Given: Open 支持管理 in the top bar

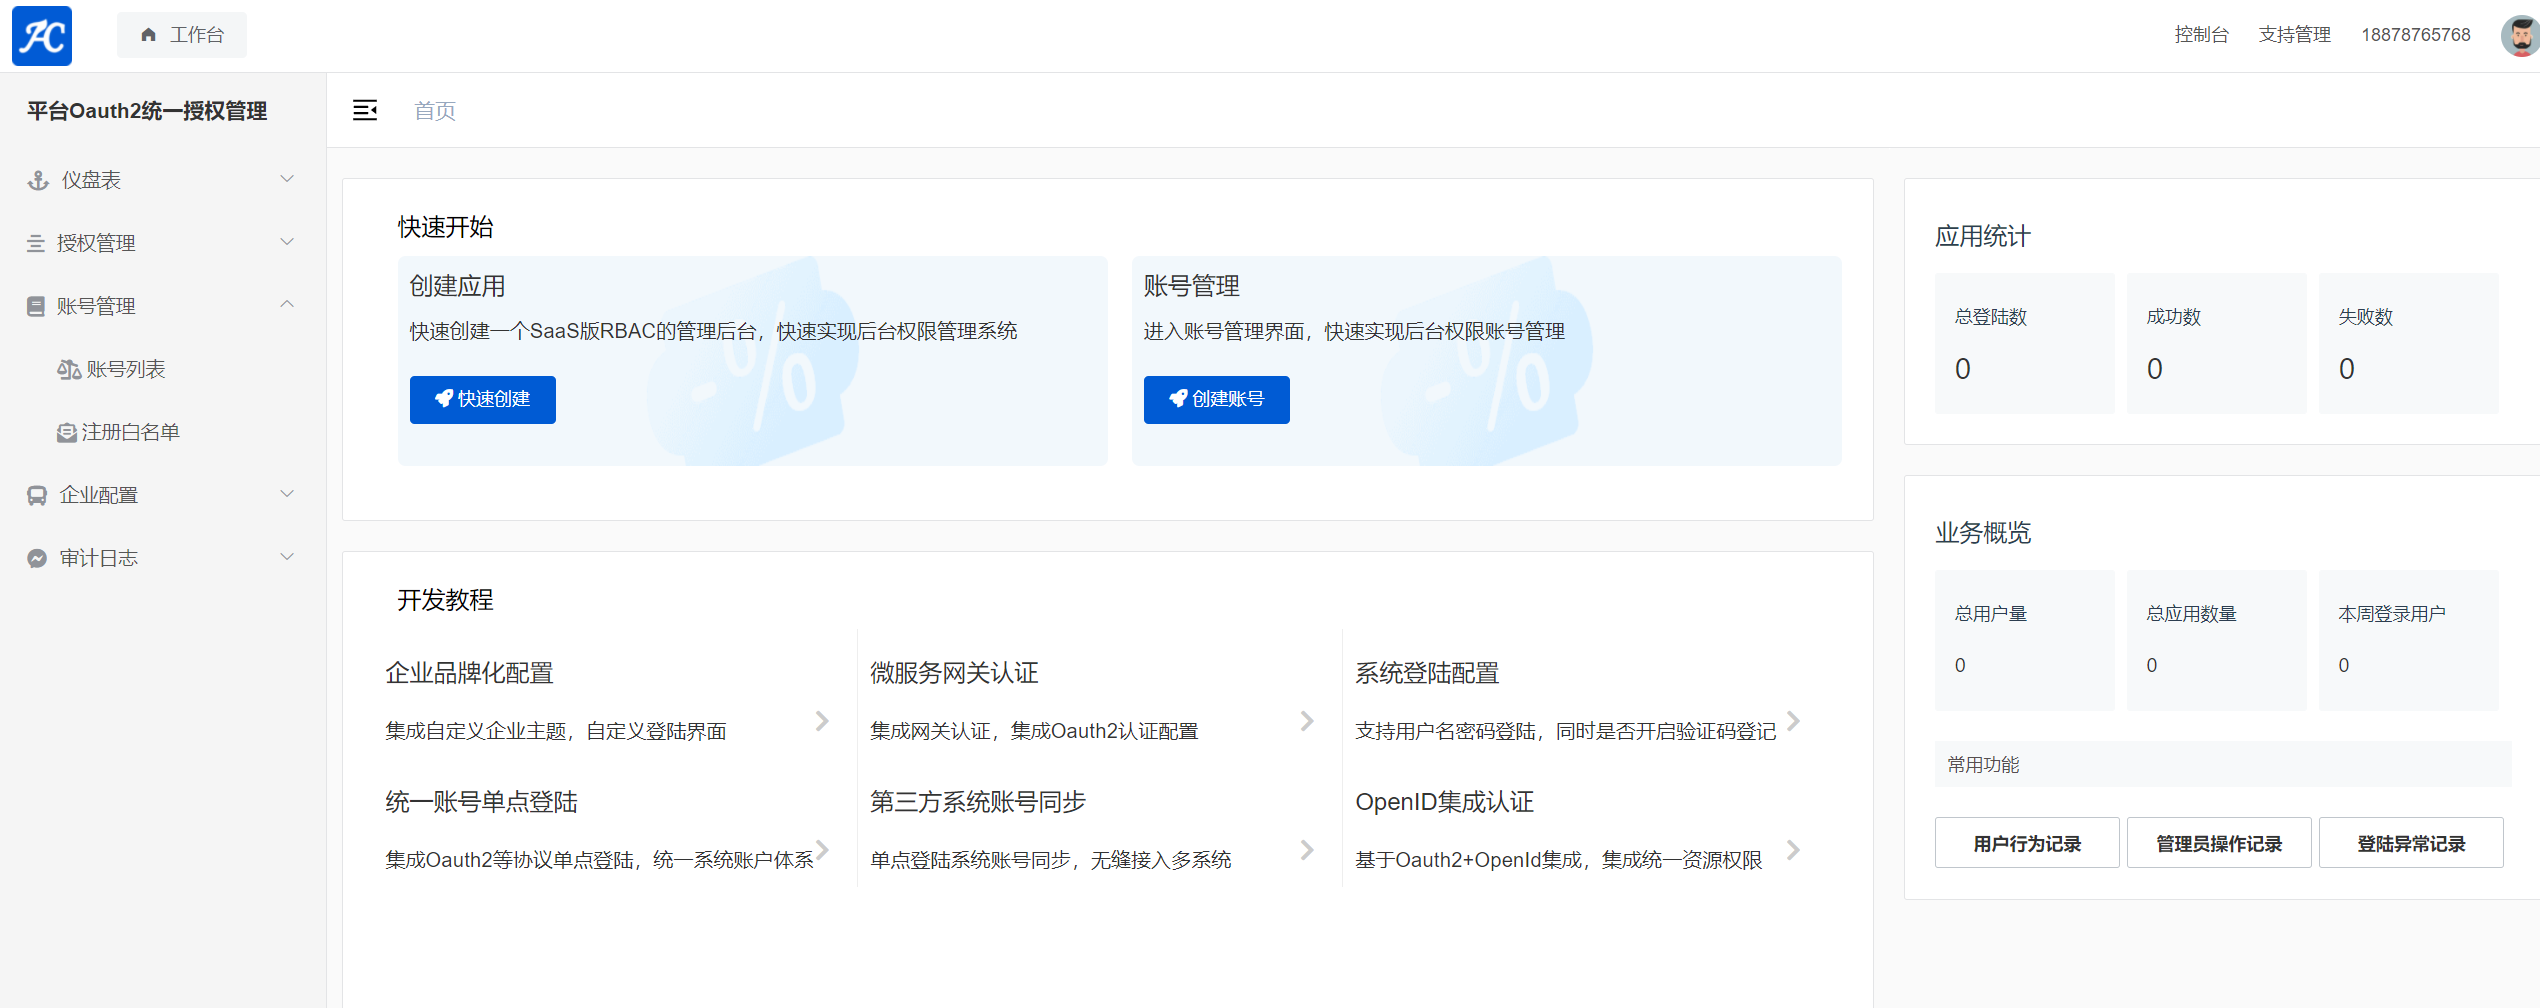Looking at the screenshot, I should point(2295,33).
